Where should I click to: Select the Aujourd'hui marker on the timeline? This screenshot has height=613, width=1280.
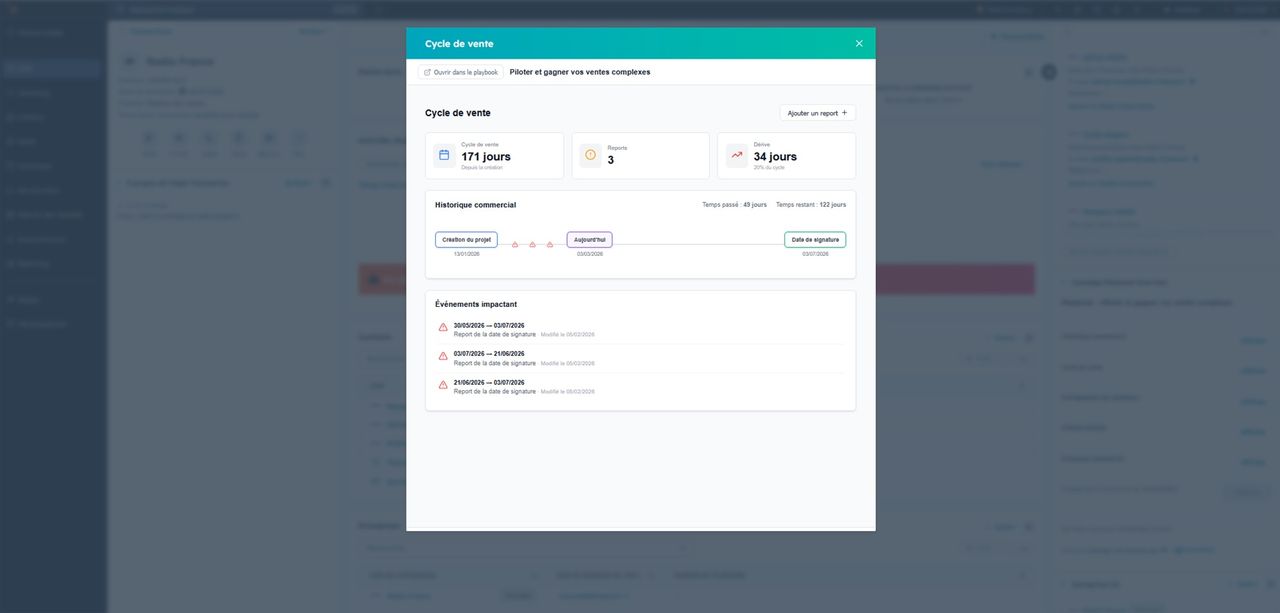[x=589, y=238]
